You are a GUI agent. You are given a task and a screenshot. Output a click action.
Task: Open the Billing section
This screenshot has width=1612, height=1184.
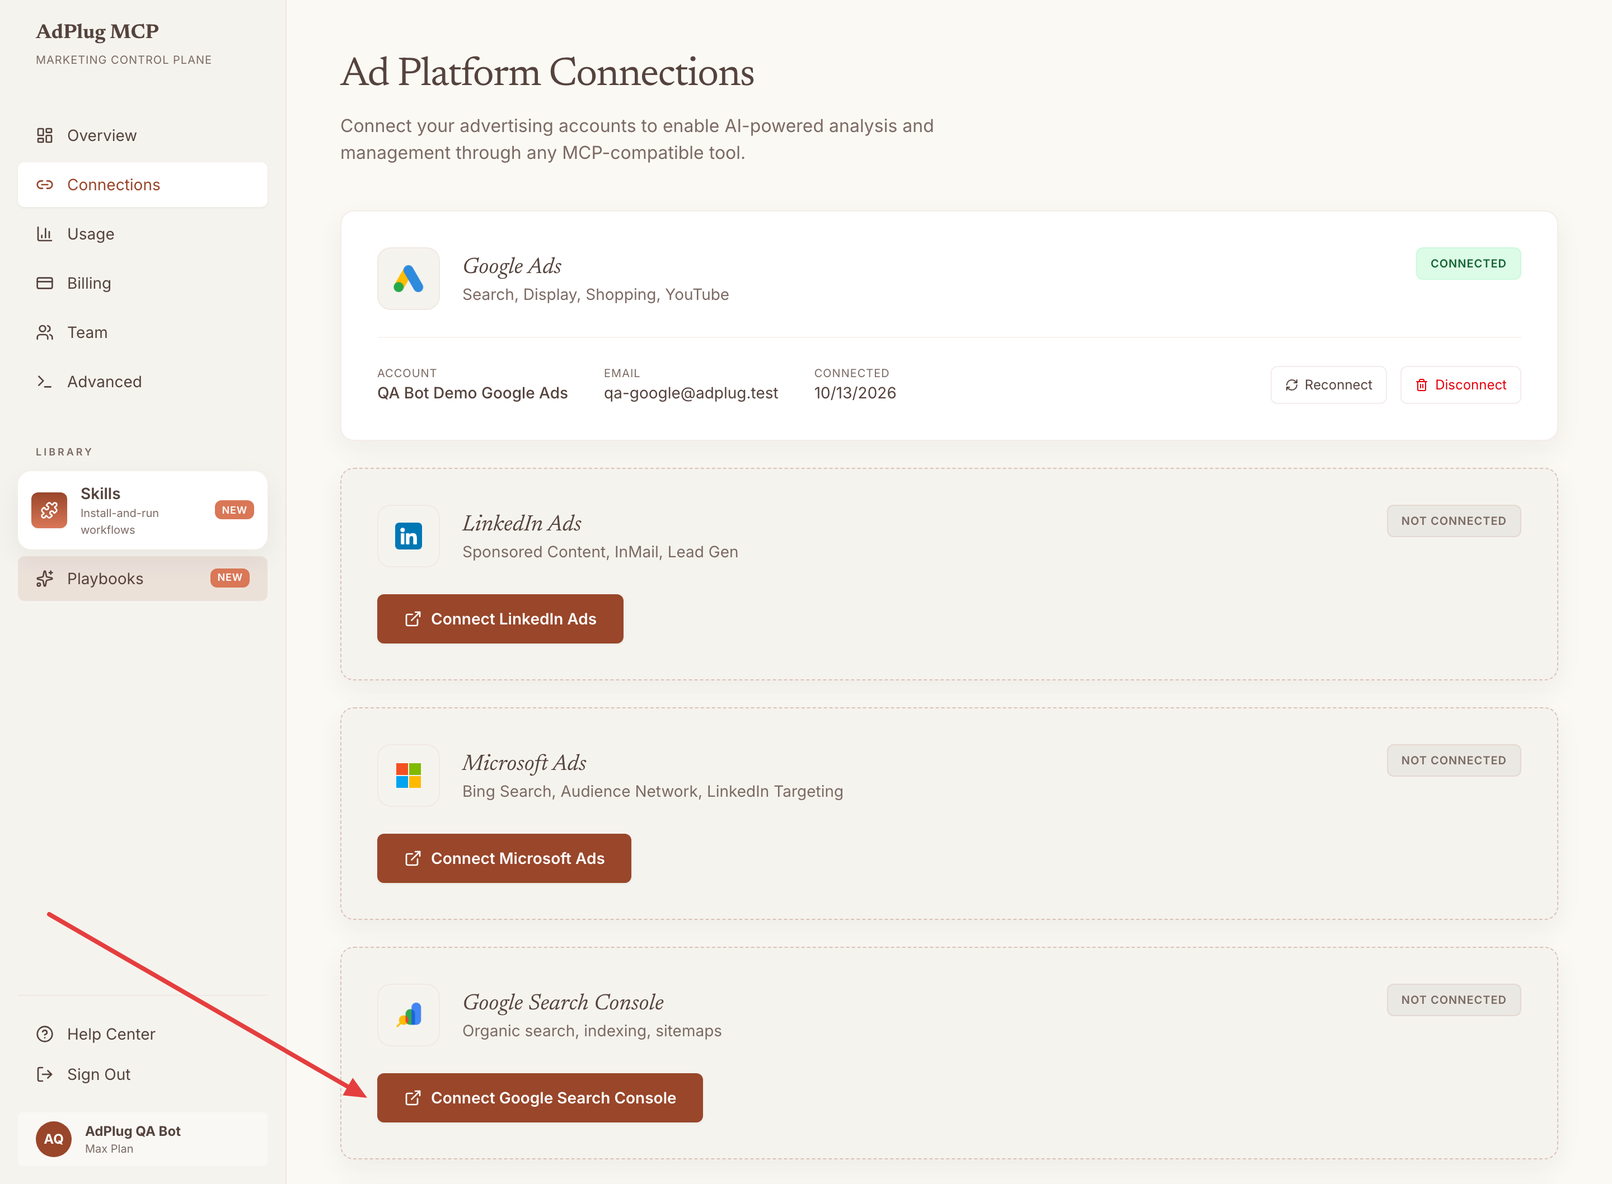click(142, 283)
